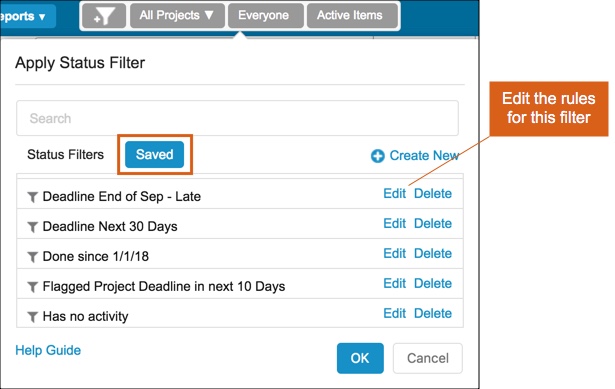615x389 pixels.
Task: Click funnel icon next to Has no activity
Action: (x=33, y=316)
